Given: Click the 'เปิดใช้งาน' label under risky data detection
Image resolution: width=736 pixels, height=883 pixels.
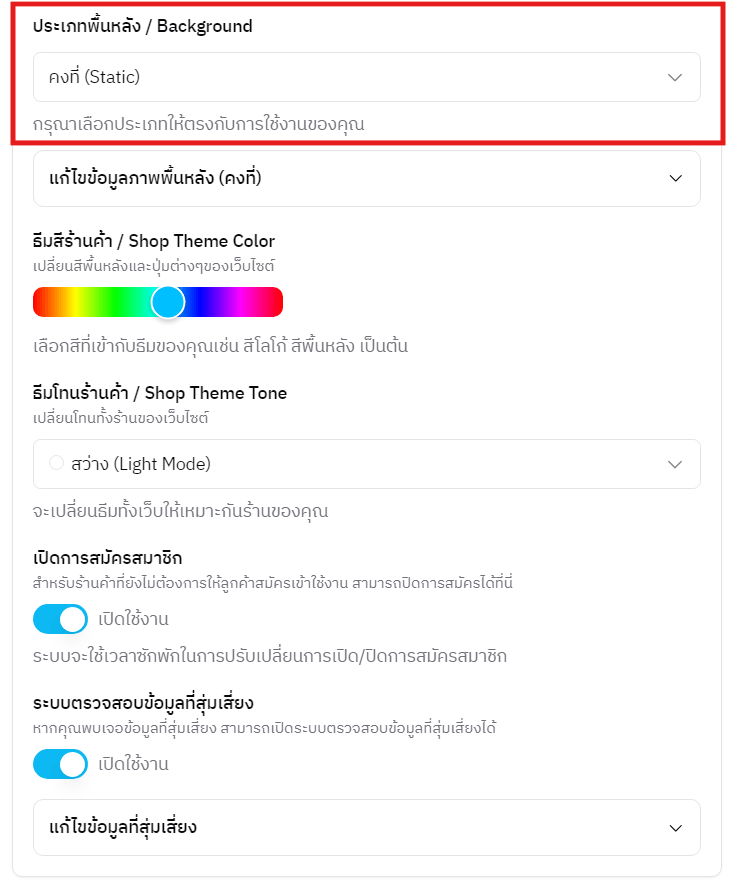Looking at the screenshot, I should [133, 764].
